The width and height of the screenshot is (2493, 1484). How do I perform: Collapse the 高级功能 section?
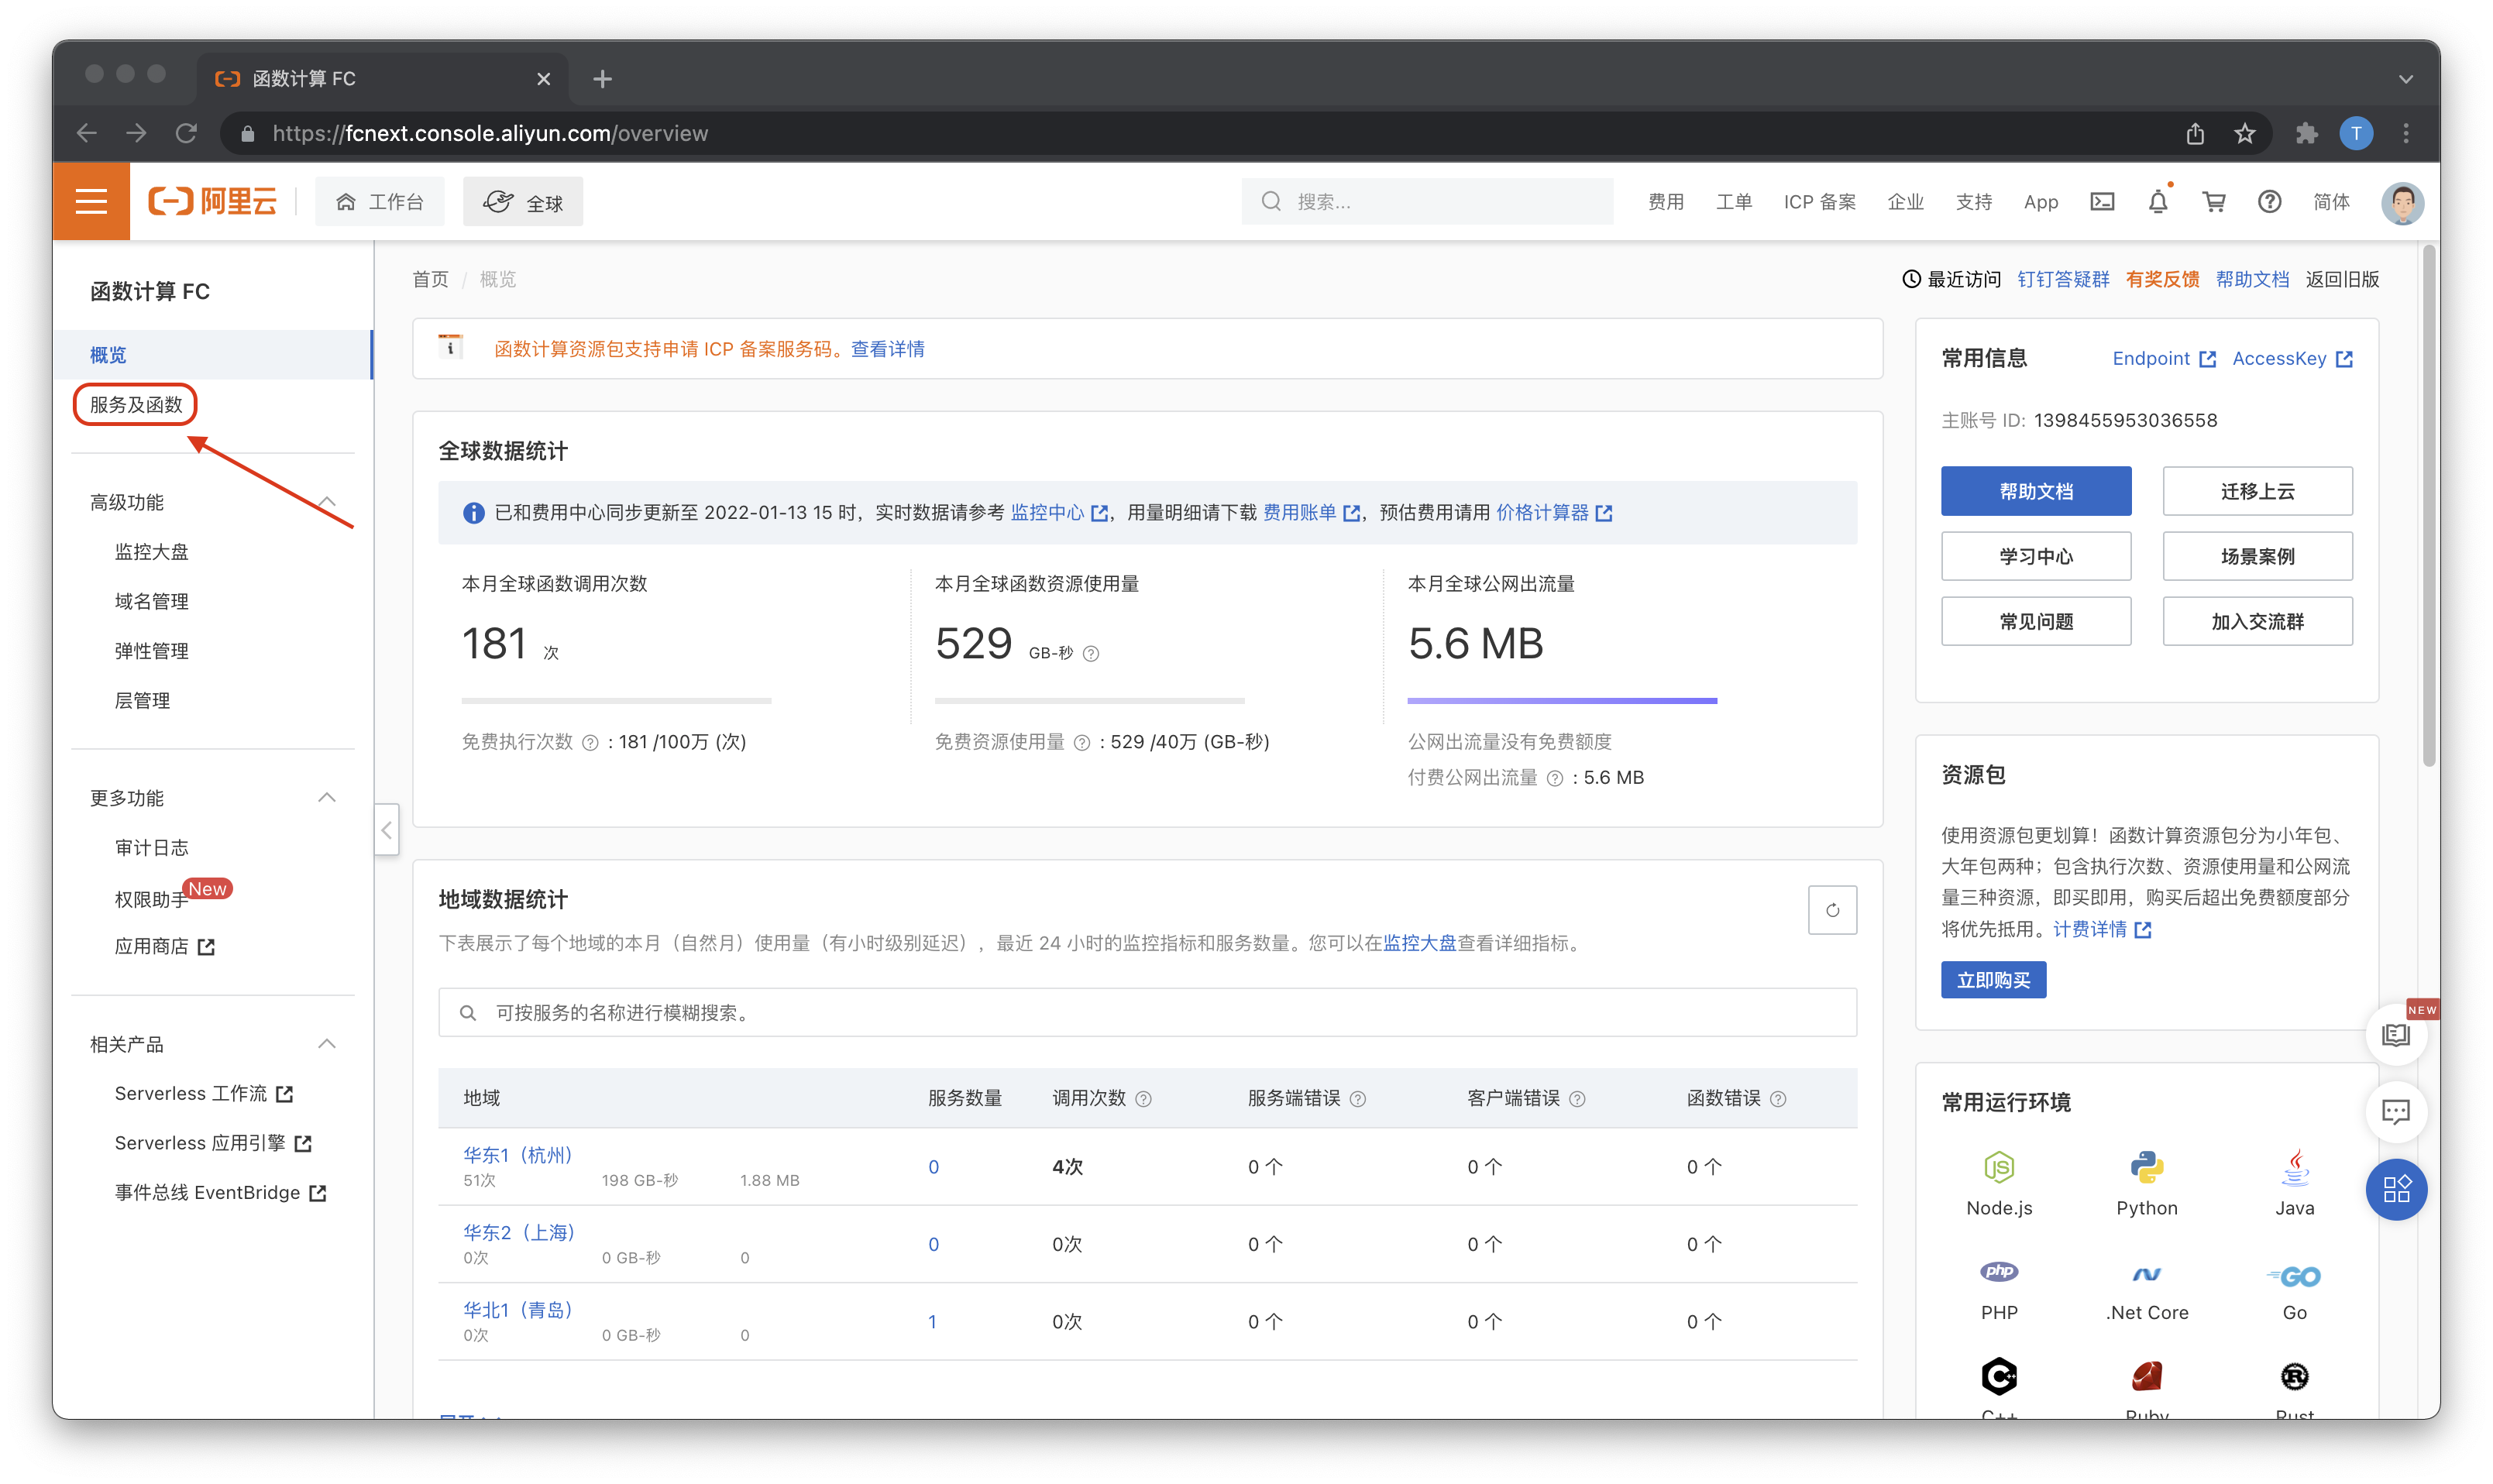click(327, 502)
